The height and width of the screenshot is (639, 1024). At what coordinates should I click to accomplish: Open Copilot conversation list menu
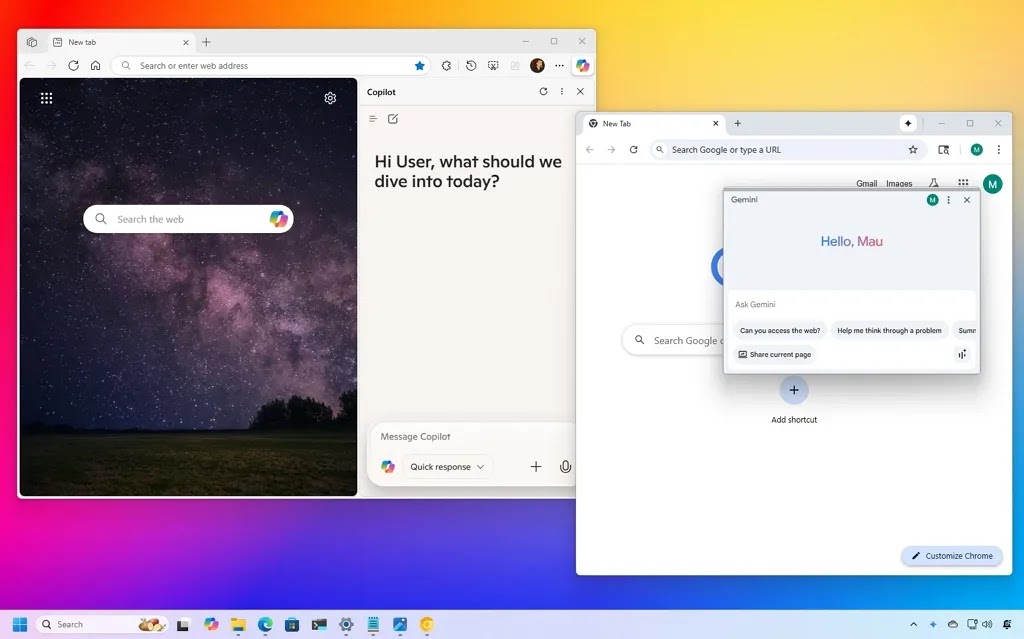tap(373, 119)
